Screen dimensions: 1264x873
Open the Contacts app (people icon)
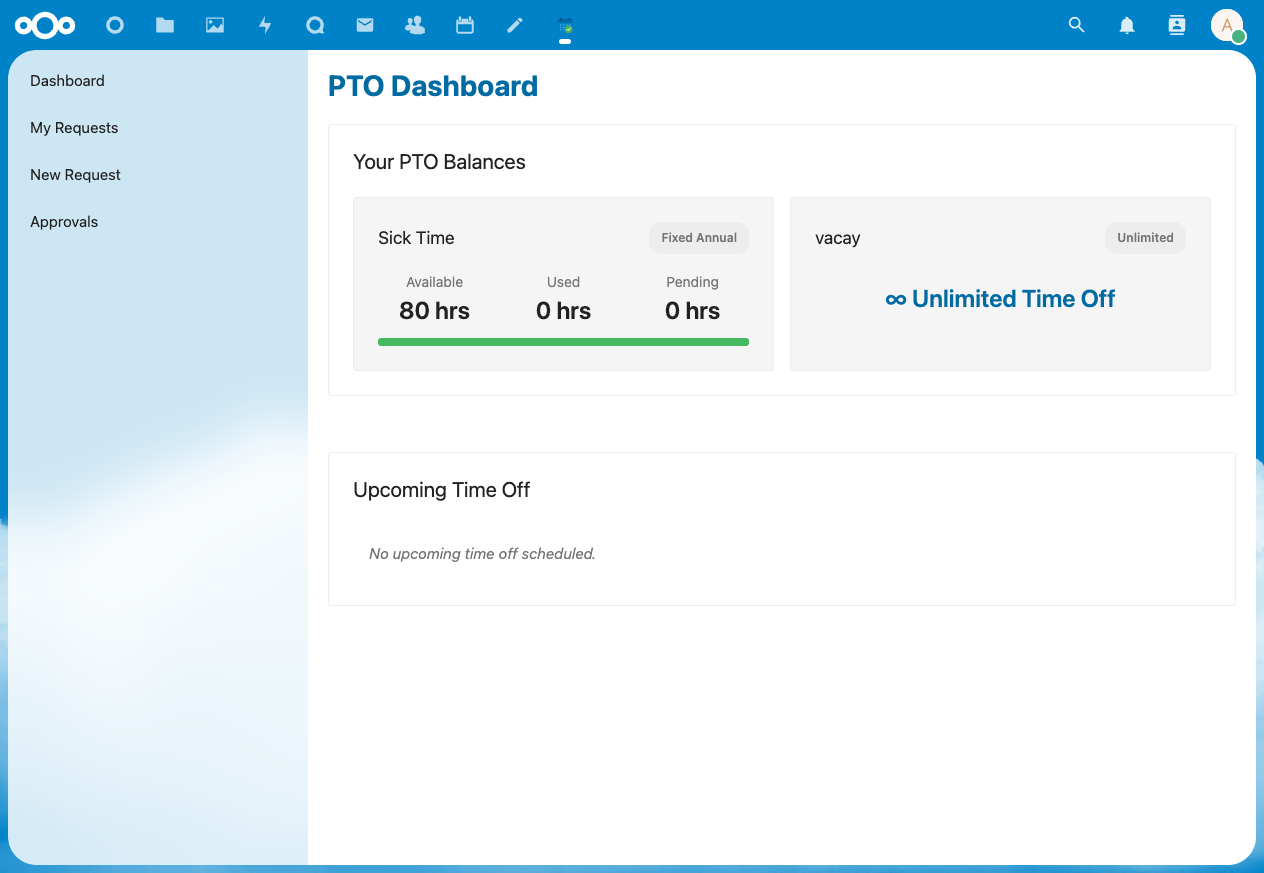click(415, 25)
